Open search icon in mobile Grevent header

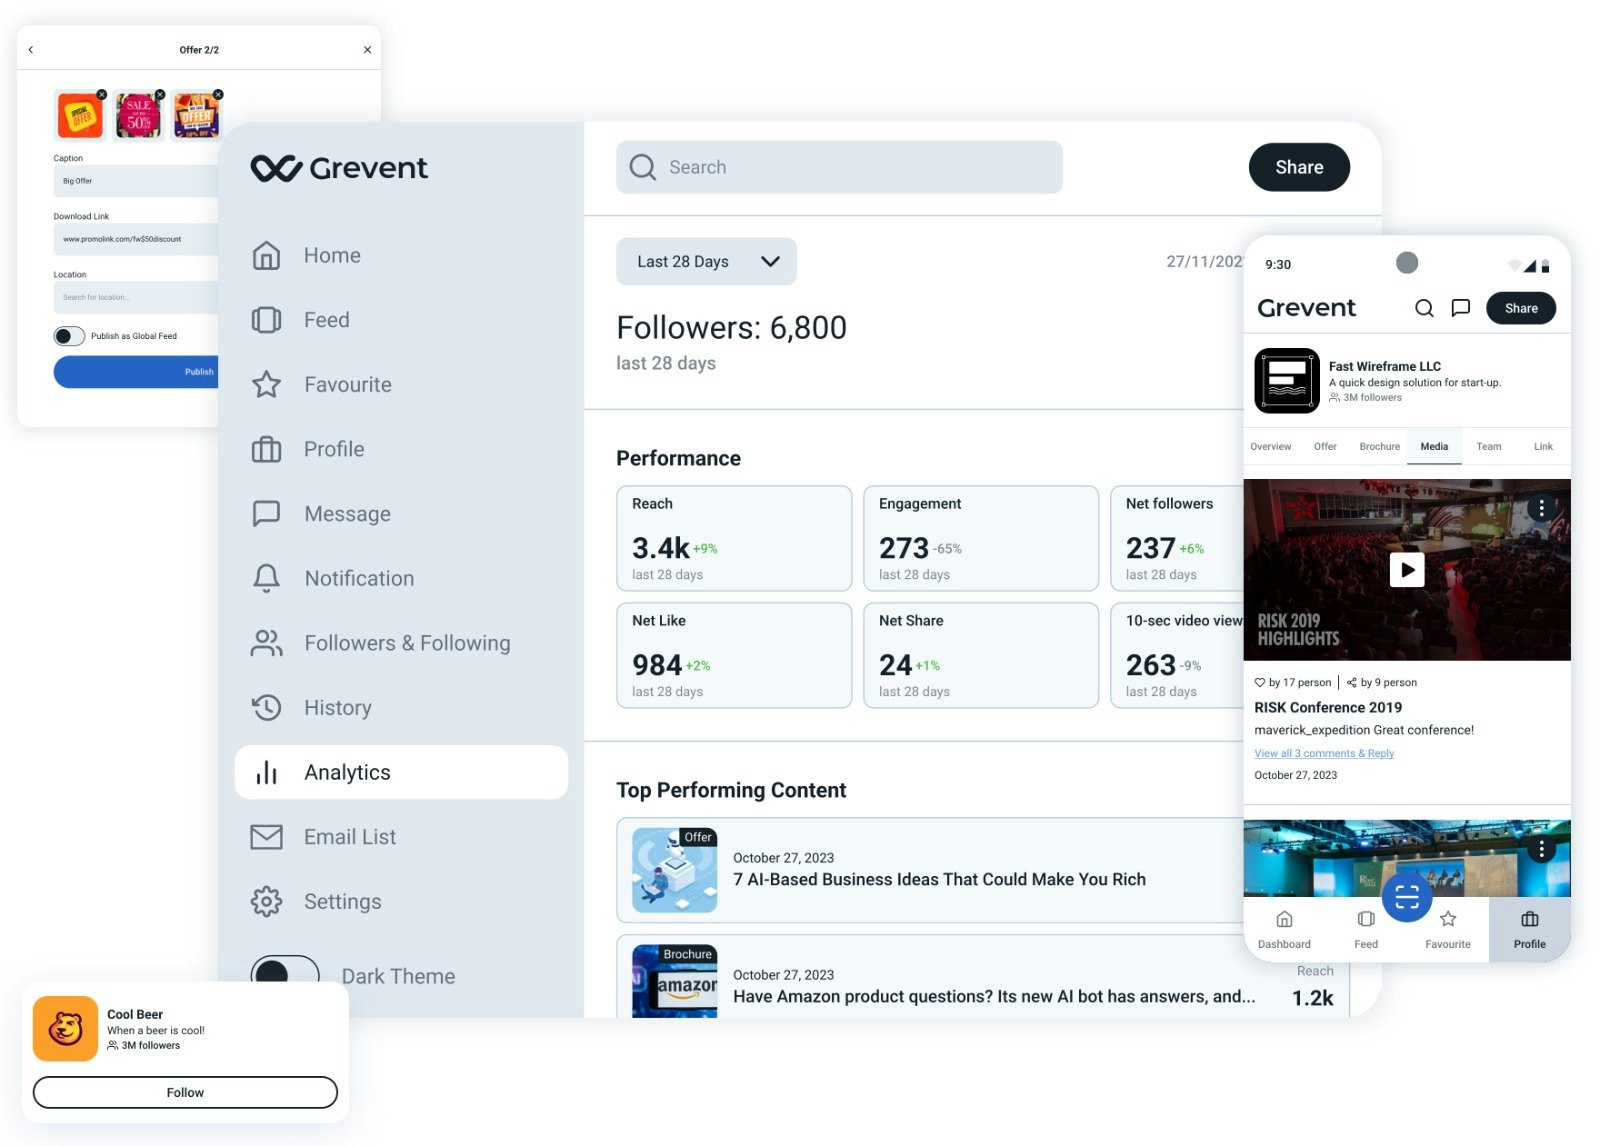(x=1424, y=308)
